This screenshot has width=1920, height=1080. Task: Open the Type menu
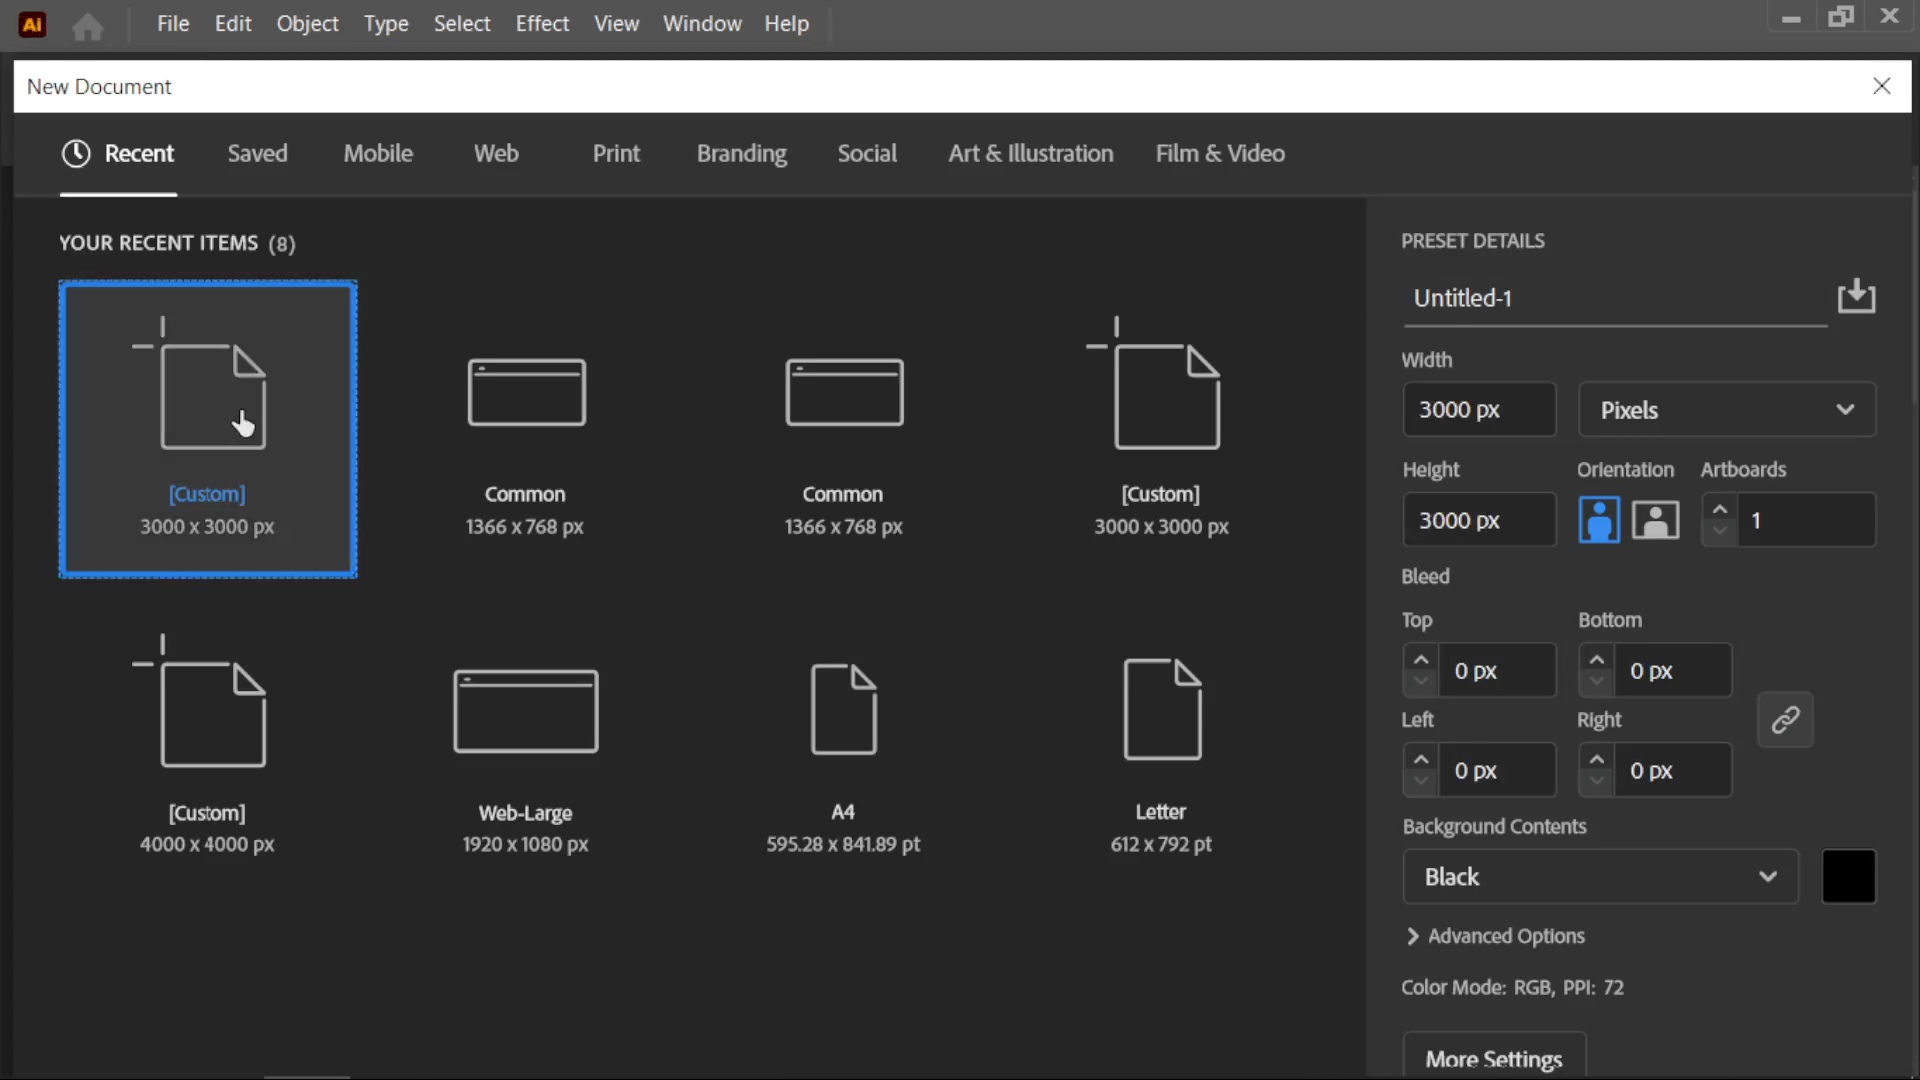386,23
